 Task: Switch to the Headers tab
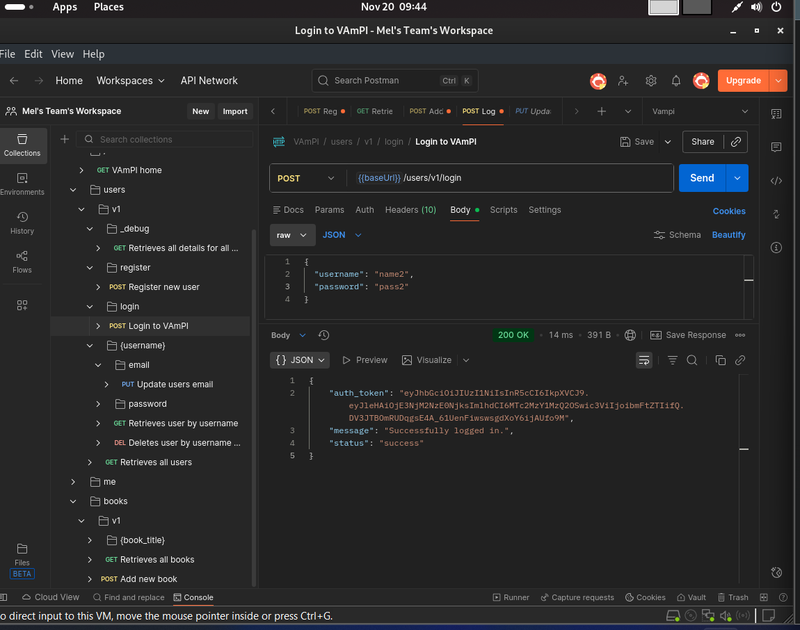pyautogui.click(x=410, y=210)
